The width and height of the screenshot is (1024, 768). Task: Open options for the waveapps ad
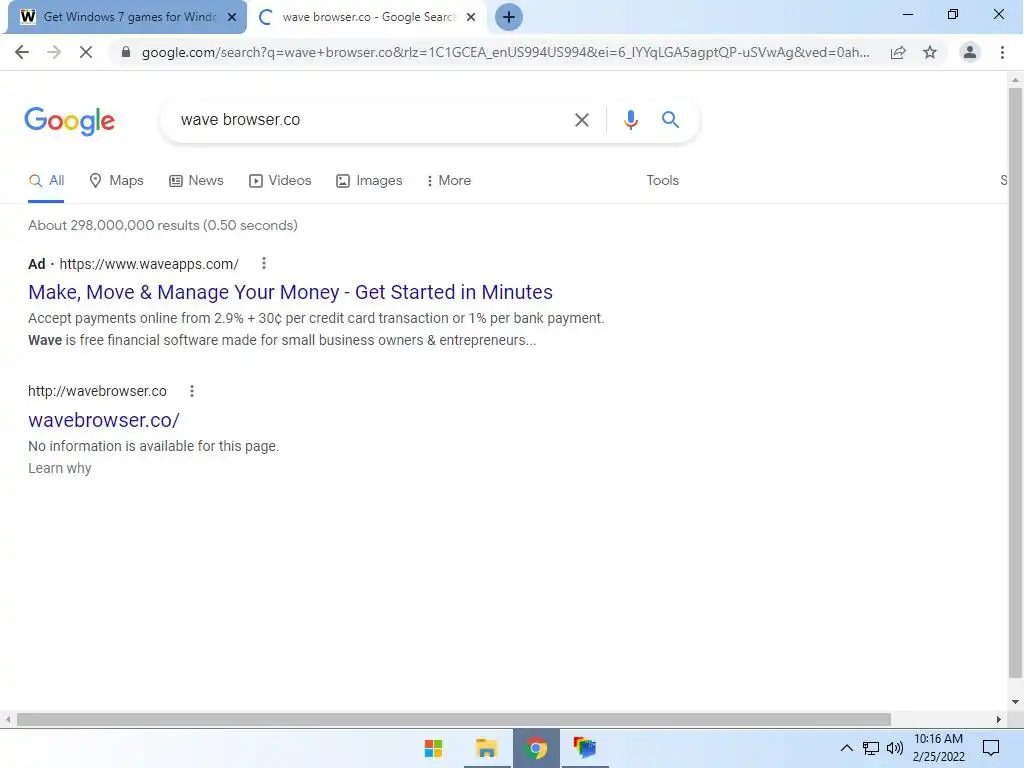pos(264,263)
